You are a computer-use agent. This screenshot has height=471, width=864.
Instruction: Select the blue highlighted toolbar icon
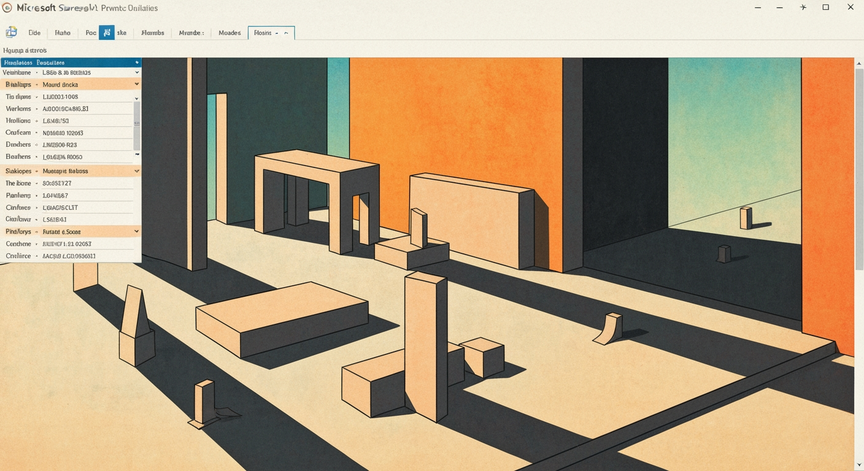coord(106,33)
